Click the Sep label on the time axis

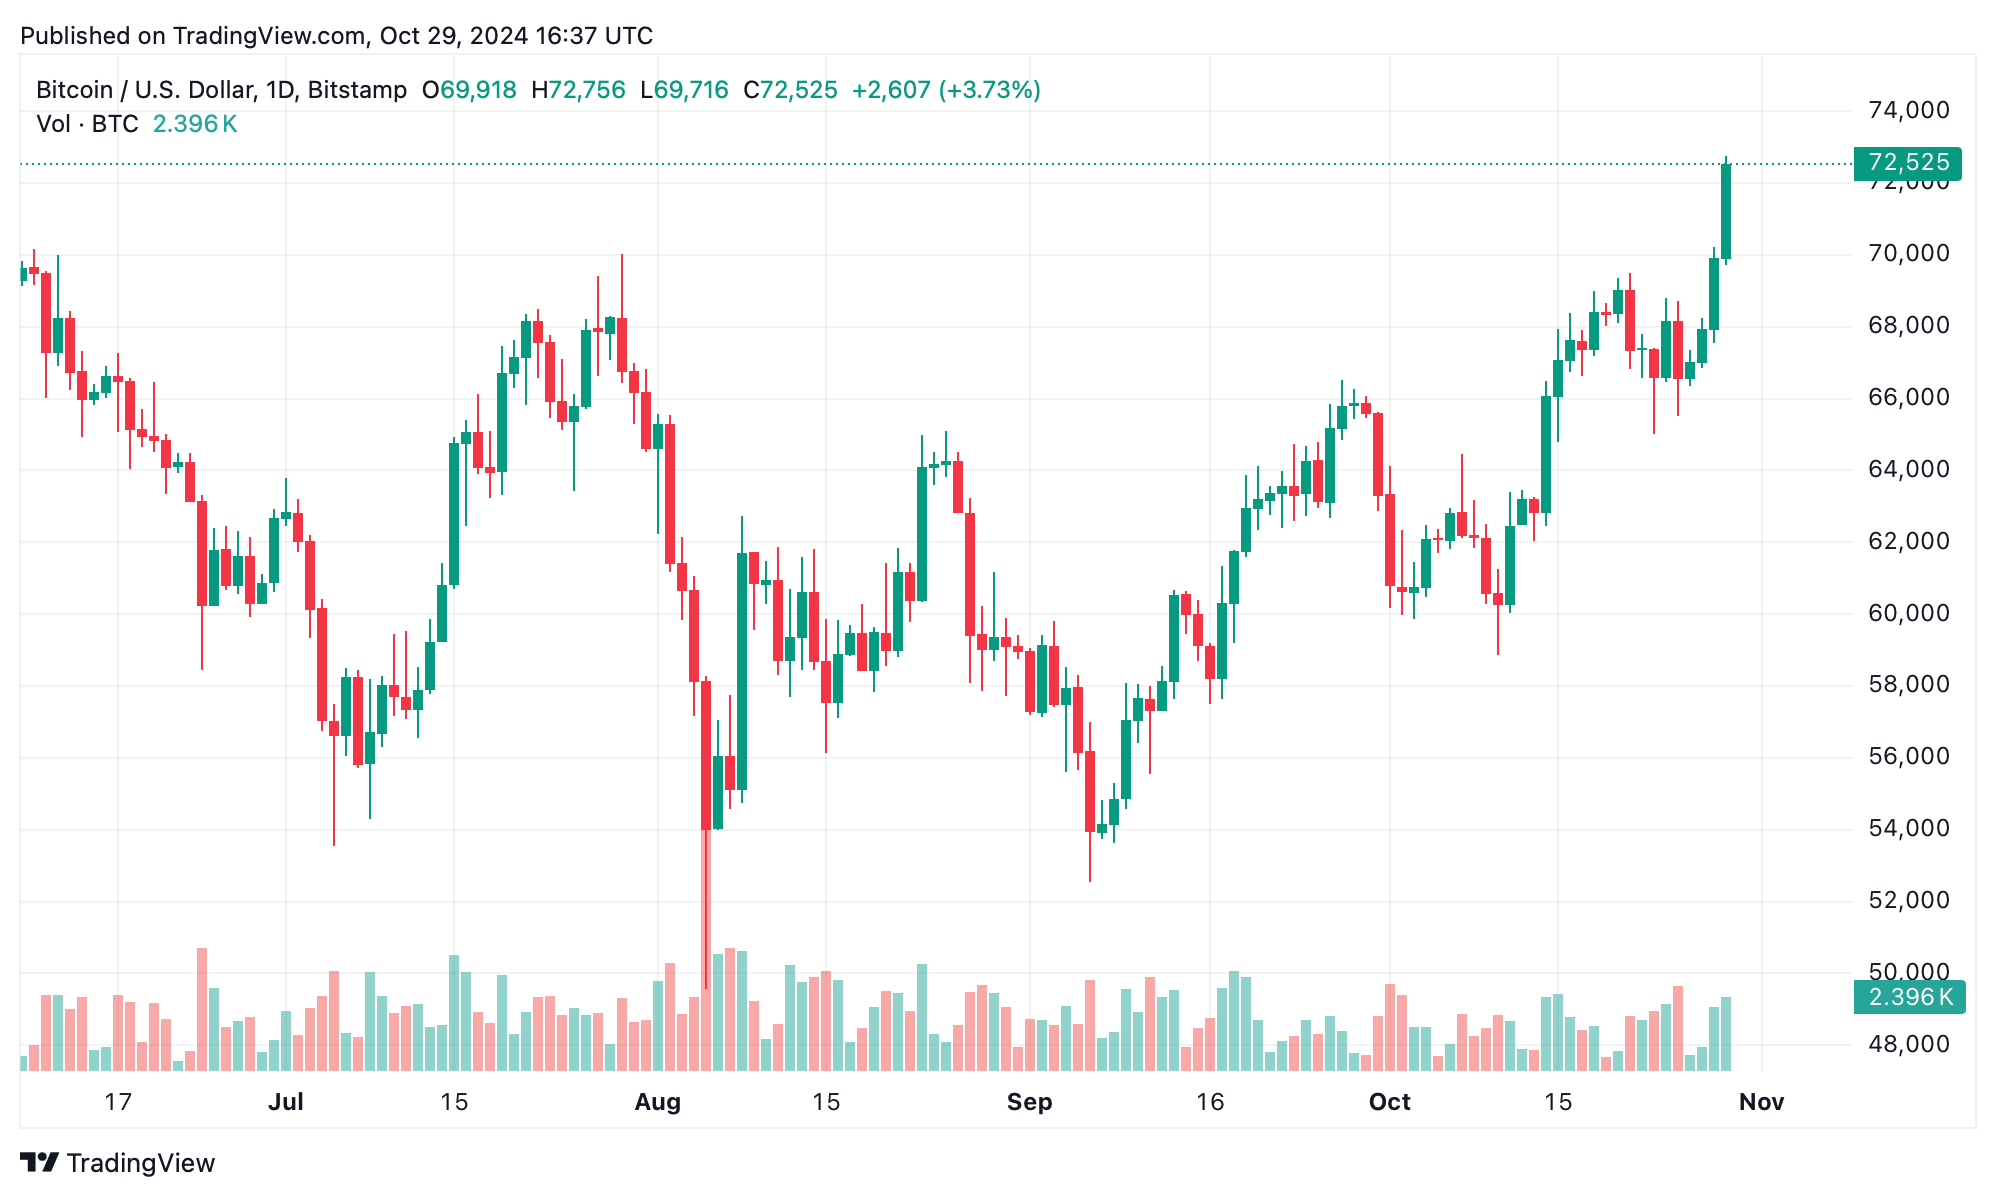coord(1029,1102)
